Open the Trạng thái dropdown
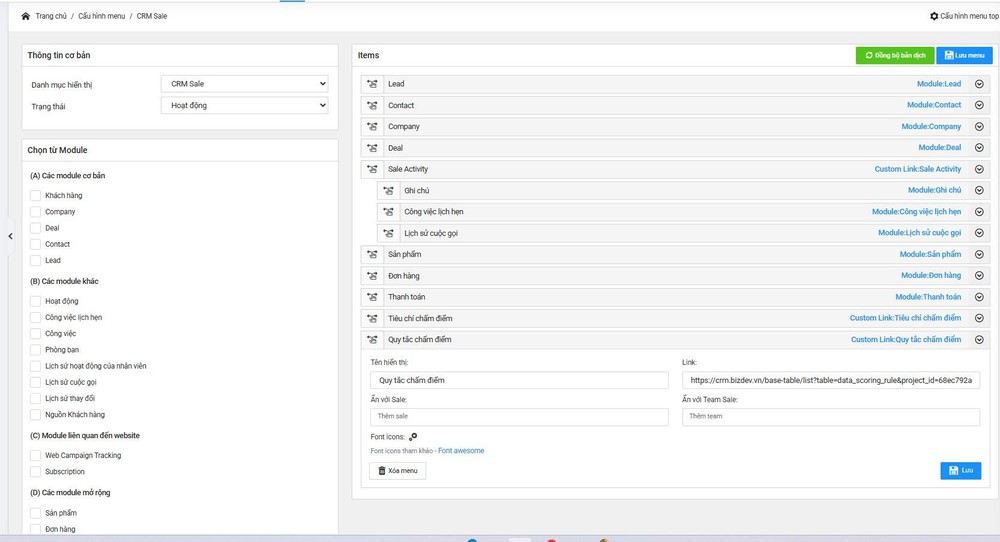 pyautogui.click(x=244, y=105)
